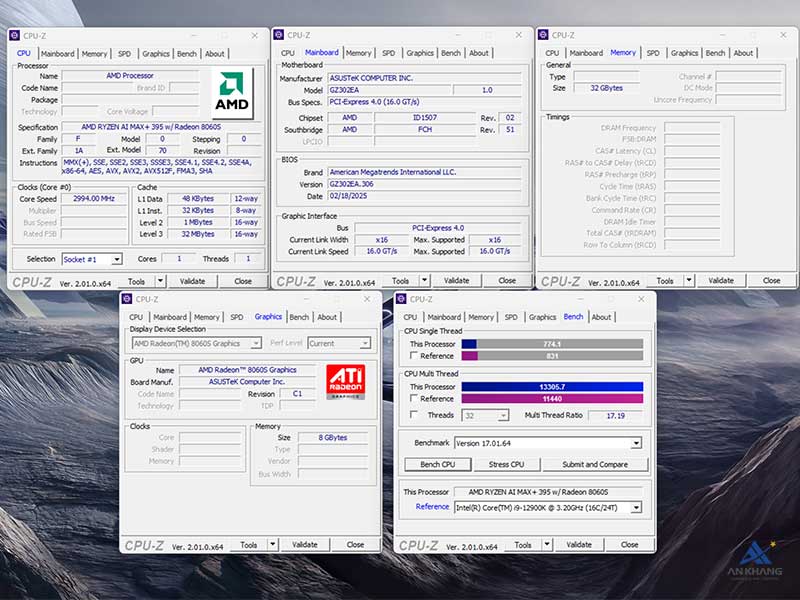Click the Reference link label in Bench window
The width and height of the screenshot is (800, 600).
(432, 506)
